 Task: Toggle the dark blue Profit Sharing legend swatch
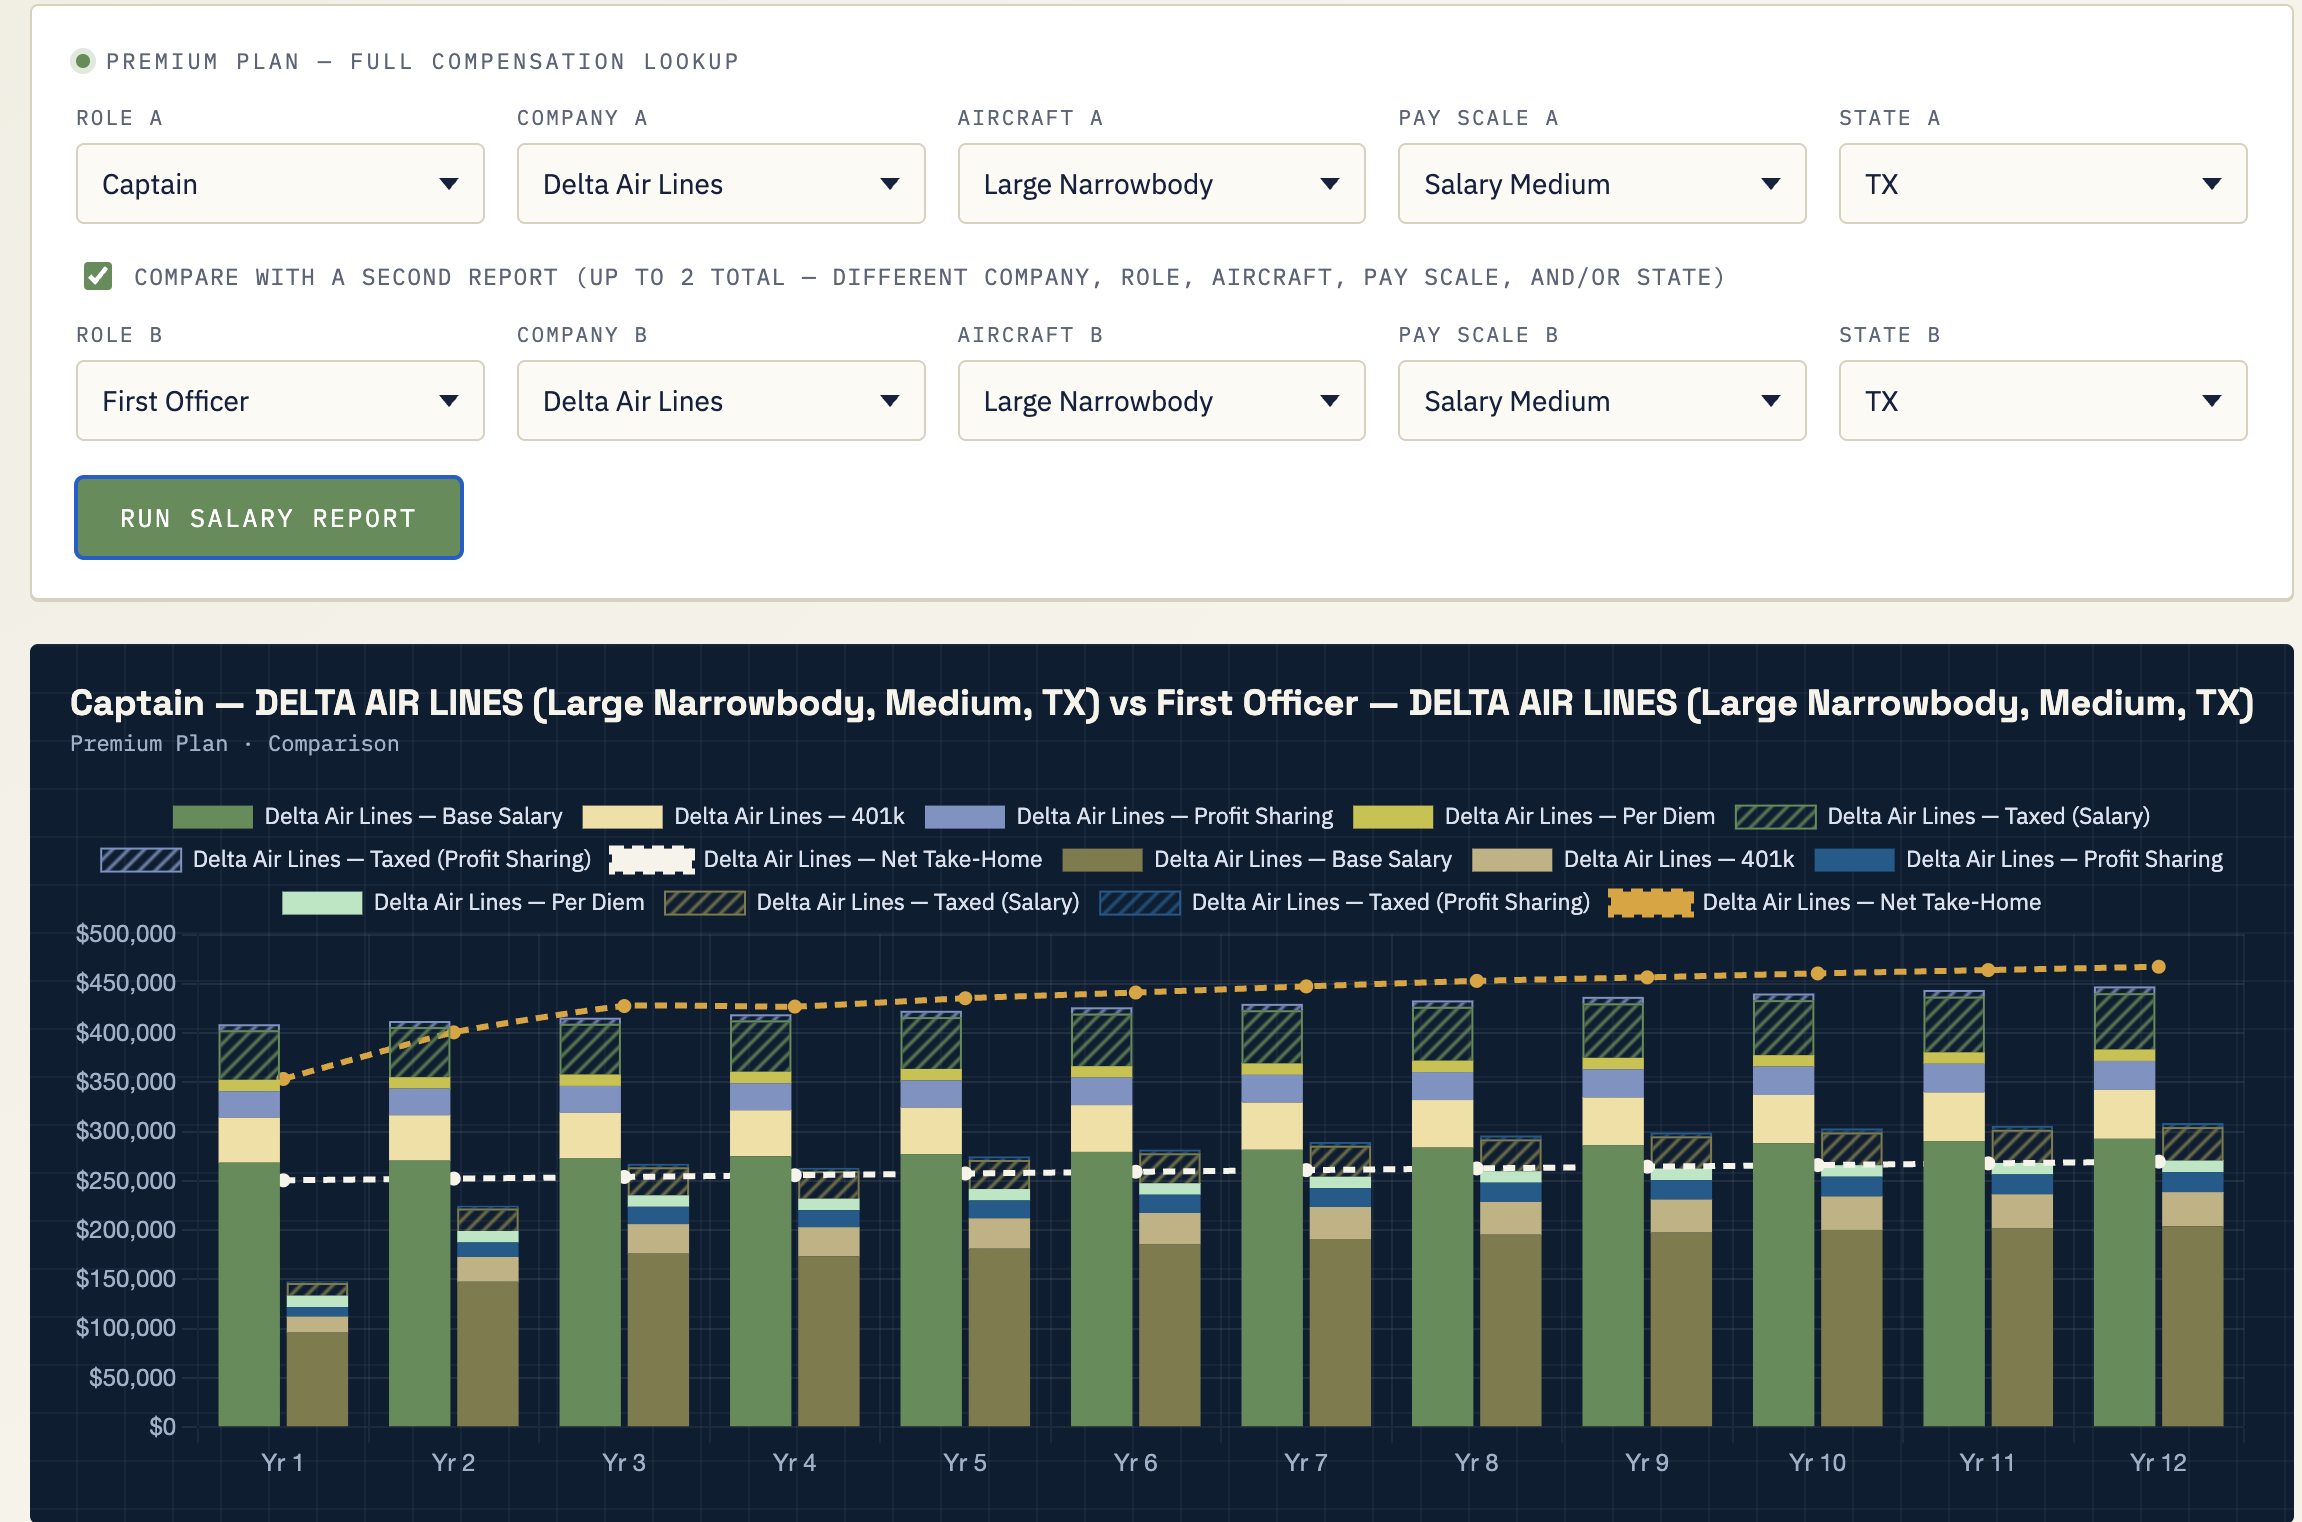[1854, 860]
